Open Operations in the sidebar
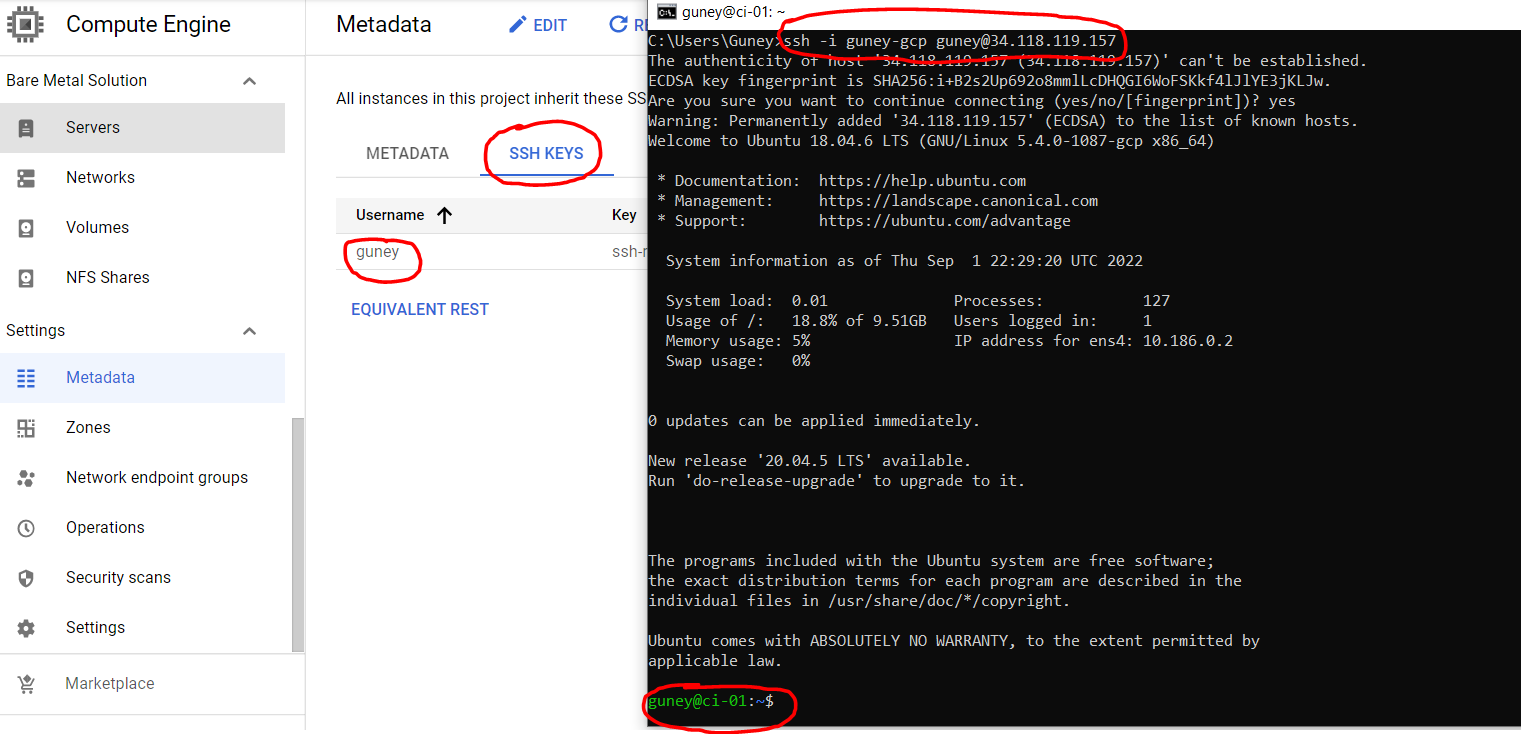The image size is (1521, 734). (x=142, y=528)
